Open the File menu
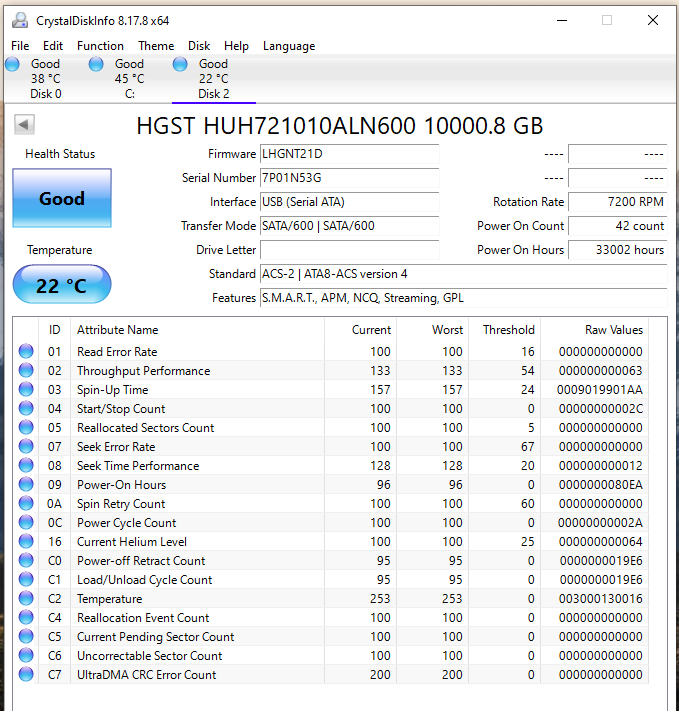This screenshot has height=711, width=679. (x=20, y=46)
